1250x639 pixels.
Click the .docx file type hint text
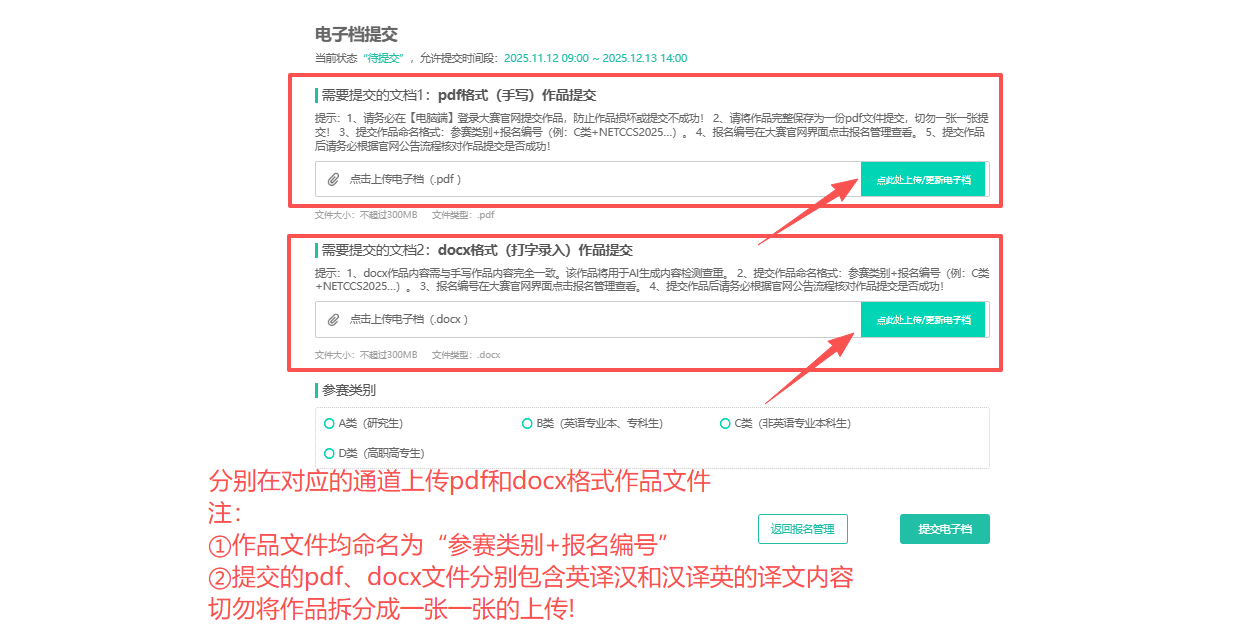coord(466,355)
